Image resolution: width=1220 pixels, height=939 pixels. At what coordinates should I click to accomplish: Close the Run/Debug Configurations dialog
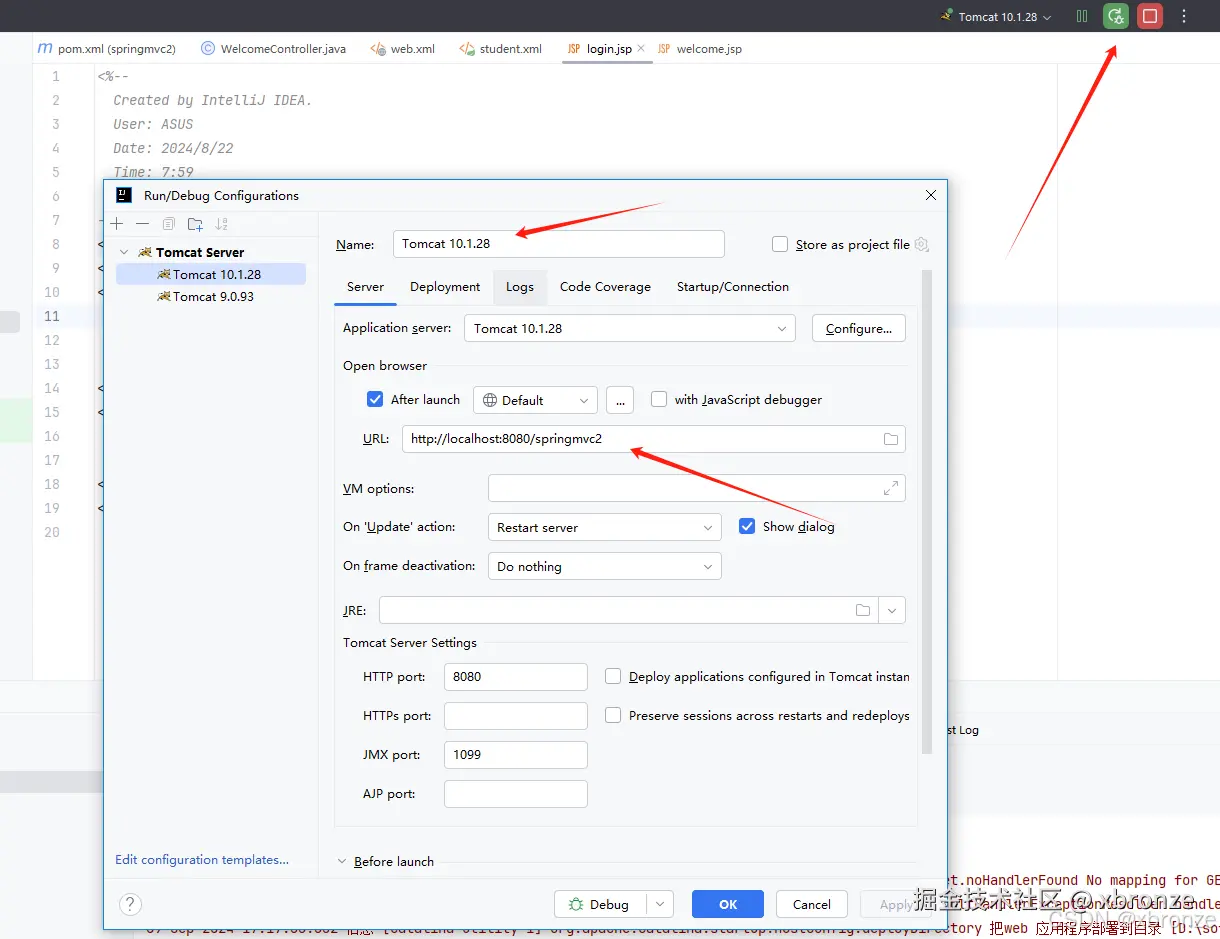click(930, 195)
